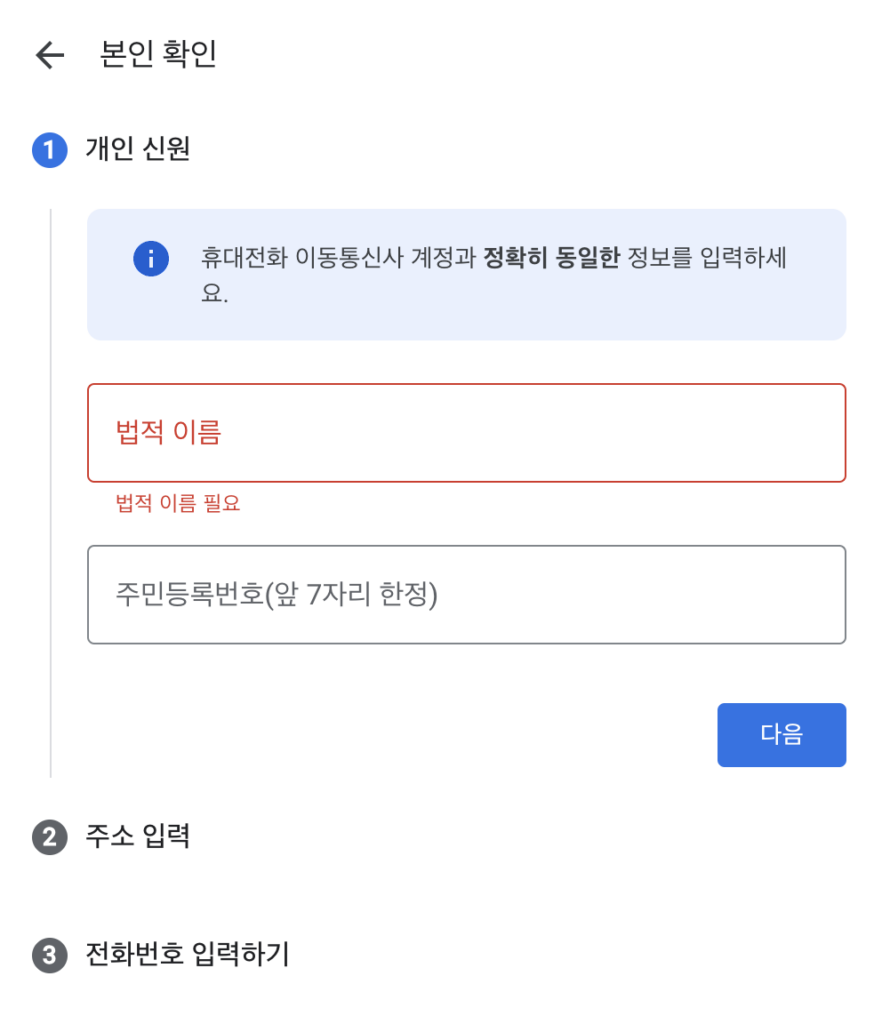Viewport: 882px width, 1024px height.
Task: Click the step 1 number badge
Action: pyautogui.click(x=49, y=151)
